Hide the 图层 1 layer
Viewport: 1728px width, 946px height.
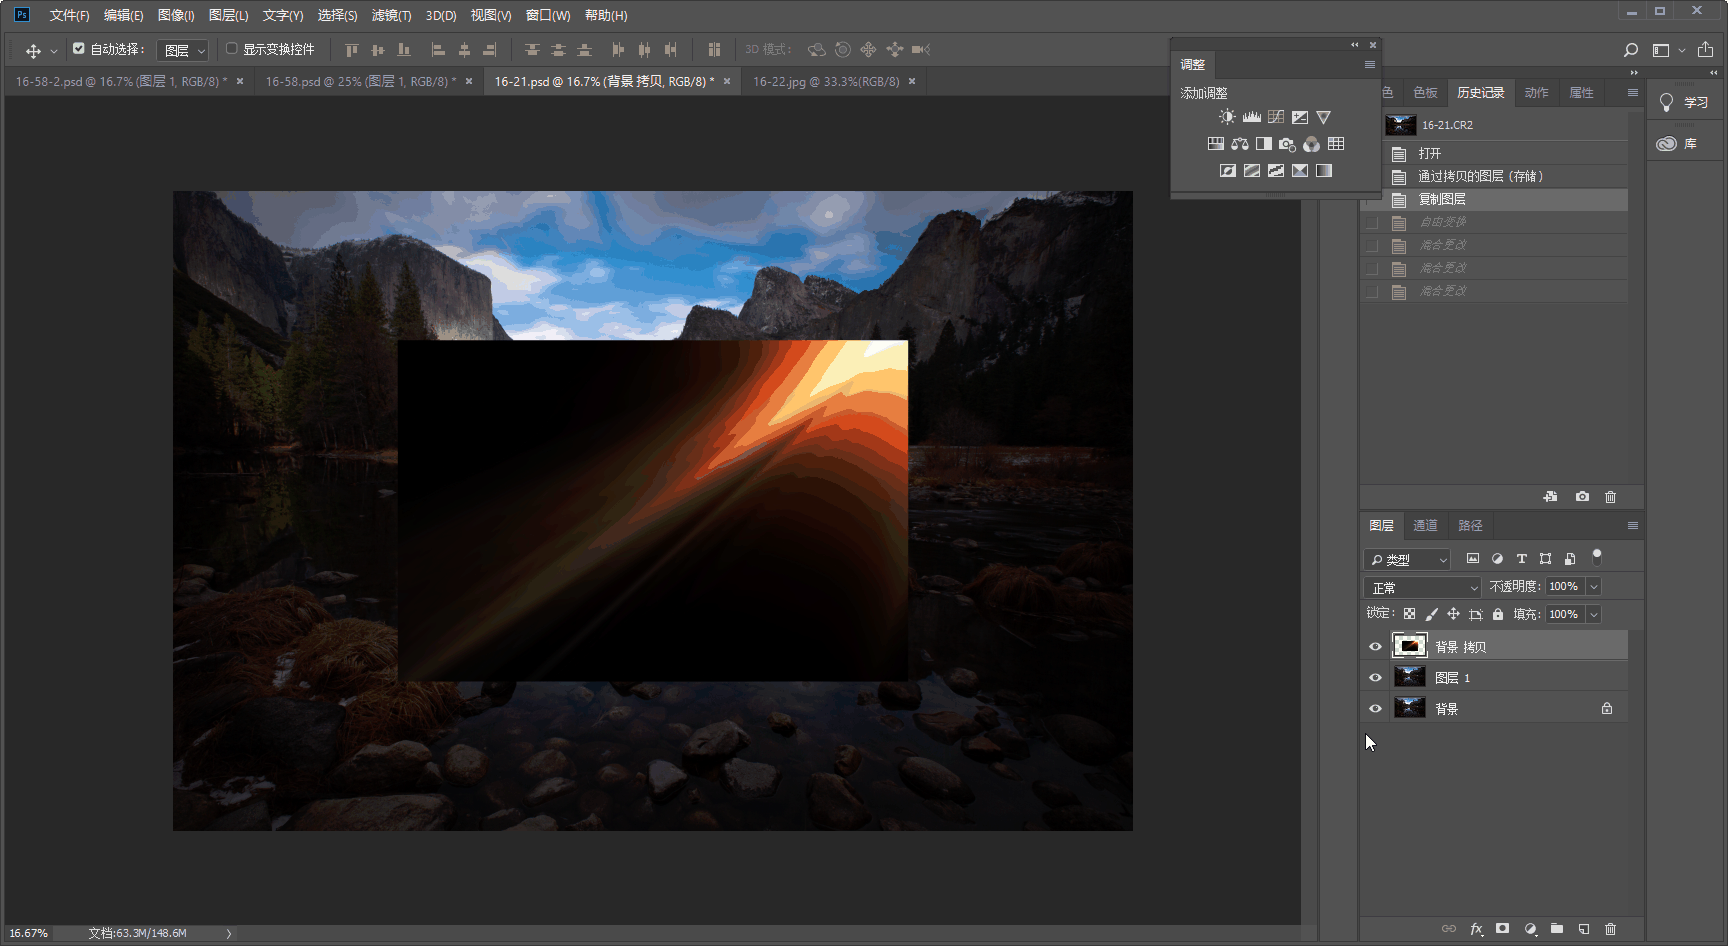1375,678
